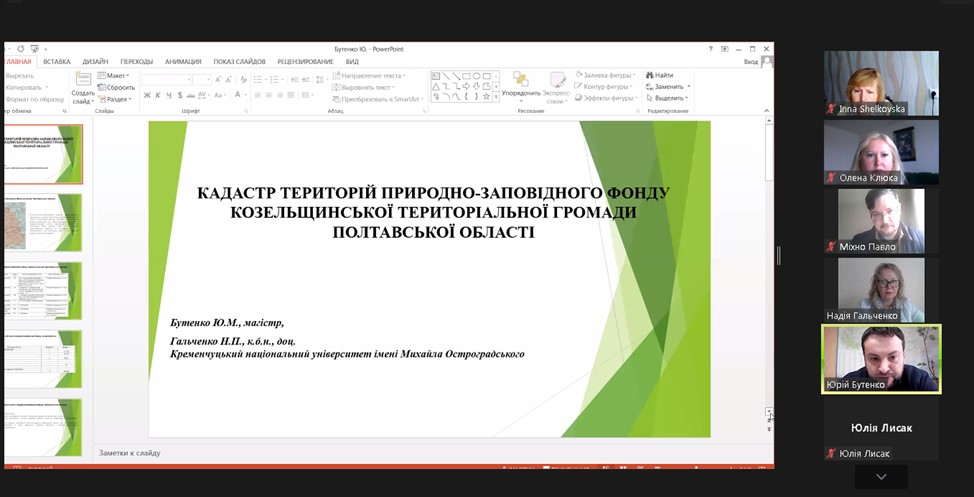Toggle Bold (Ж) formatting

tap(147, 95)
